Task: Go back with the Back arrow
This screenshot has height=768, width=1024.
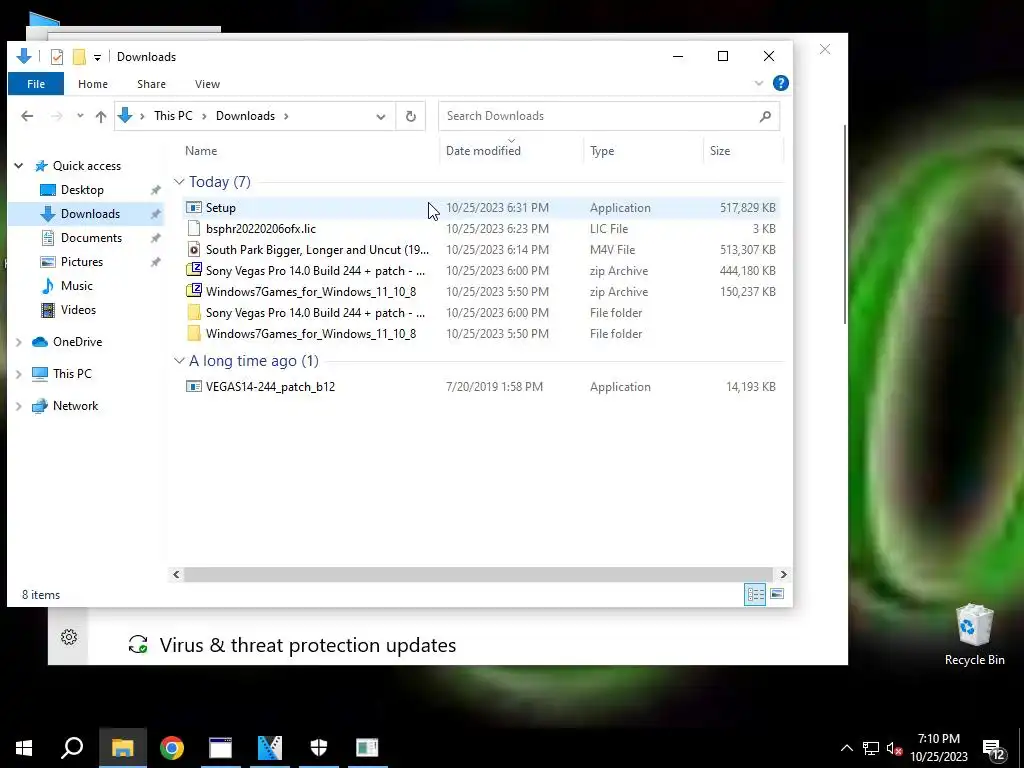Action: click(x=27, y=116)
